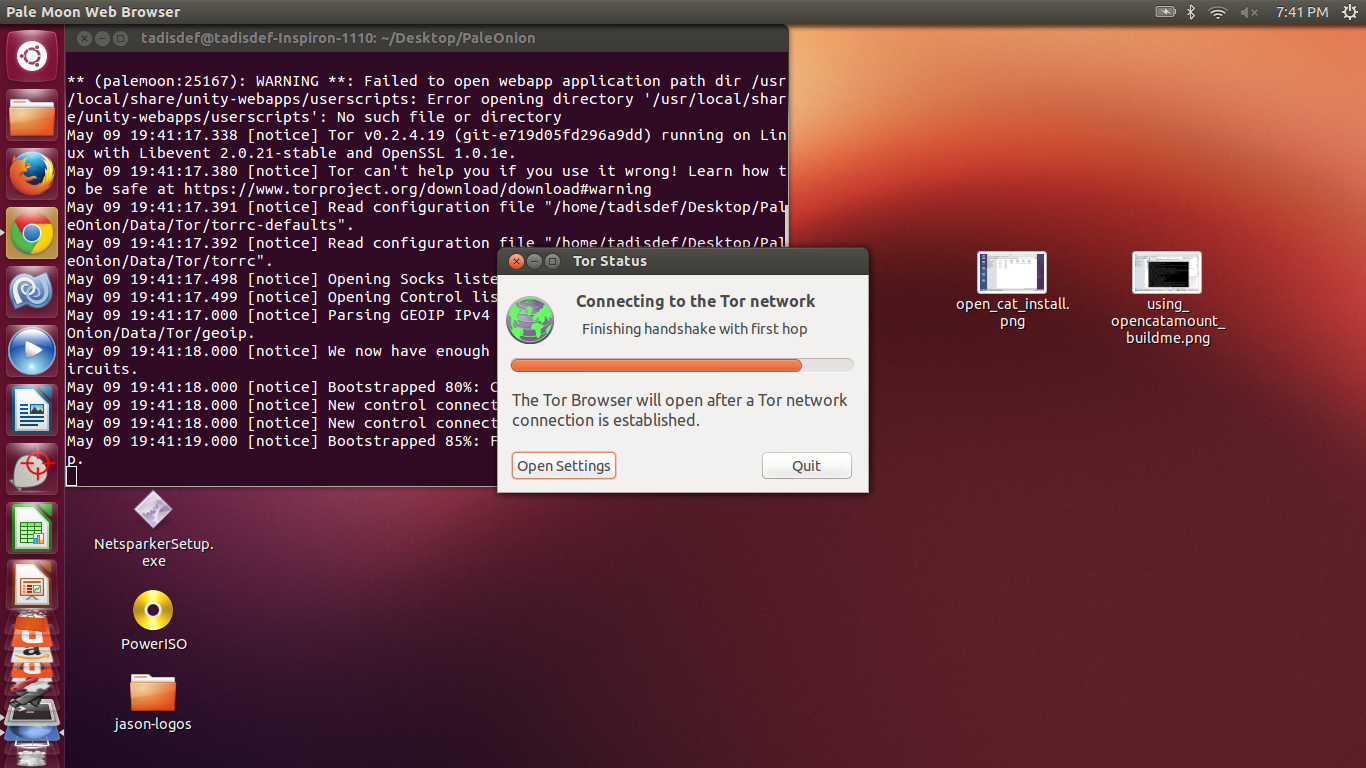1366x768 pixels.
Task: Open the Bluetooth indicator menu
Action: [1191, 12]
